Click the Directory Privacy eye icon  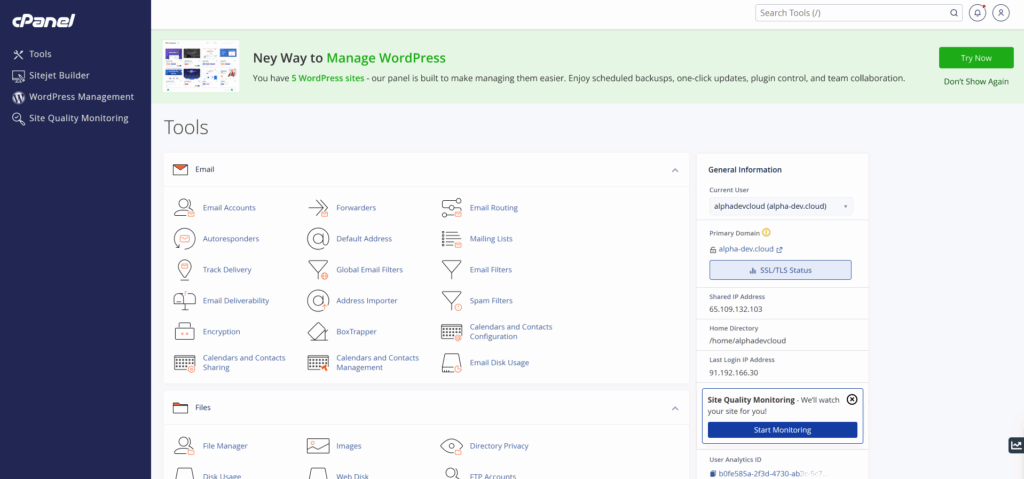point(451,446)
